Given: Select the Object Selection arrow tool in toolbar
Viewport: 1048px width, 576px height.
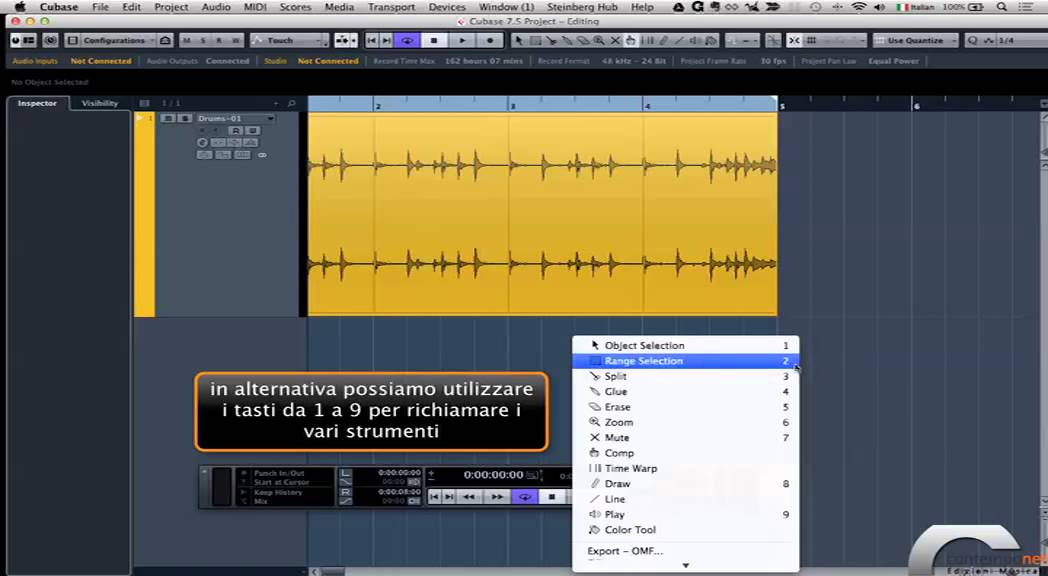Looking at the screenshot, I should point(519,40).
